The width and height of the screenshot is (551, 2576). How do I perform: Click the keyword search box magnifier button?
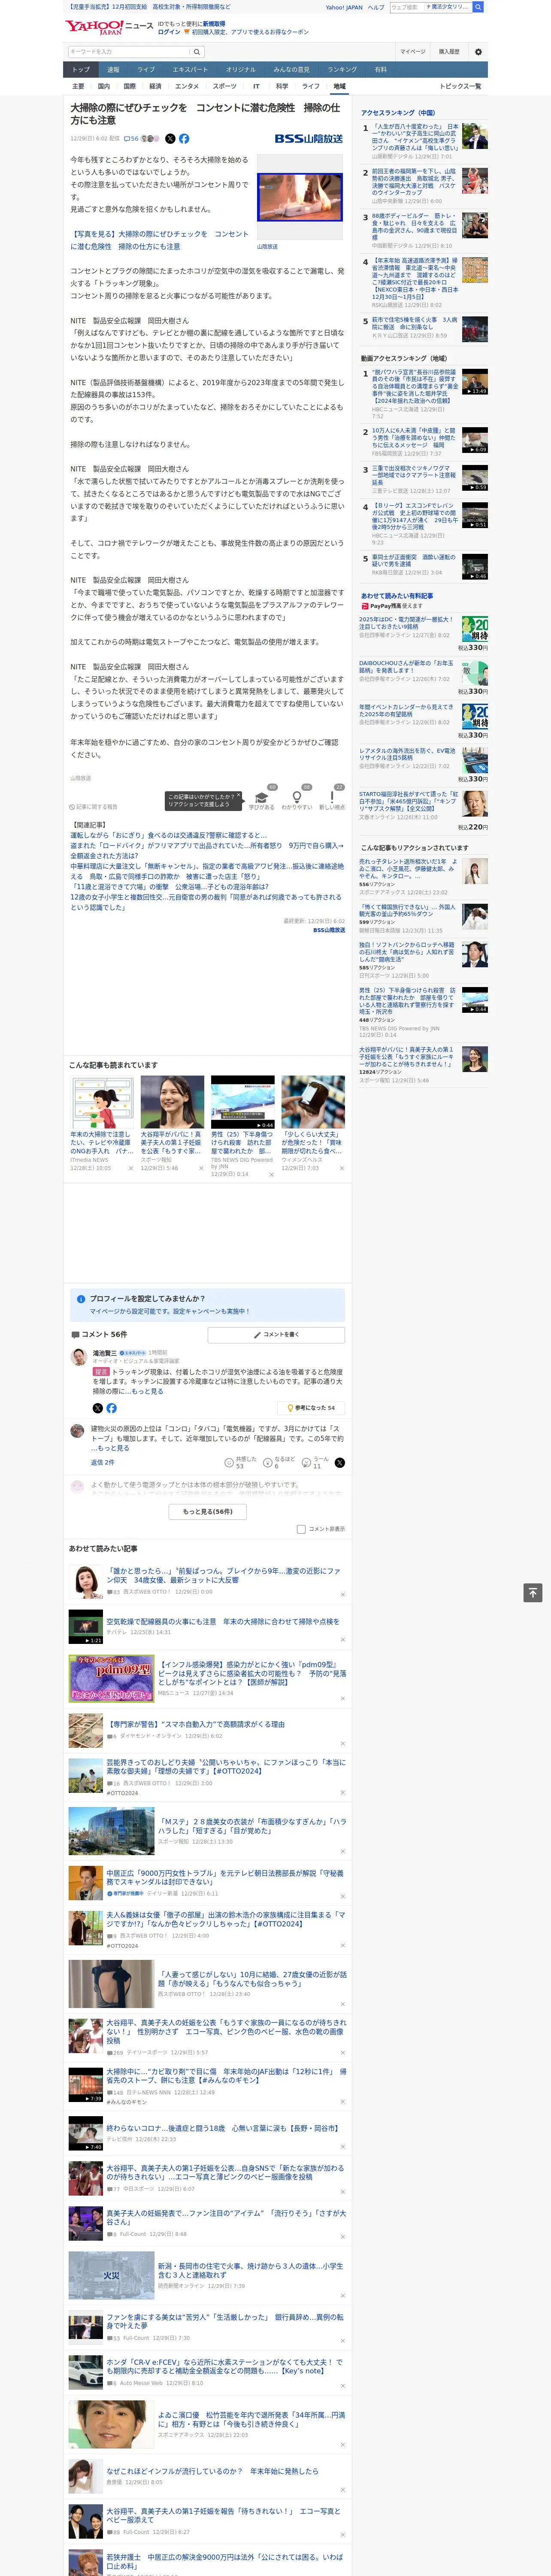pyautogui.click(x=197, y=52)
